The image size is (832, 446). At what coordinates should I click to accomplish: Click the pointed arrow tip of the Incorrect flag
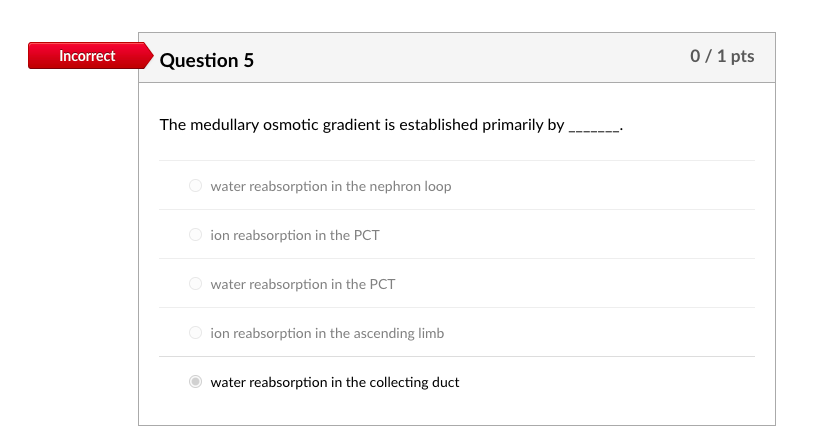(x=149, y=56)
